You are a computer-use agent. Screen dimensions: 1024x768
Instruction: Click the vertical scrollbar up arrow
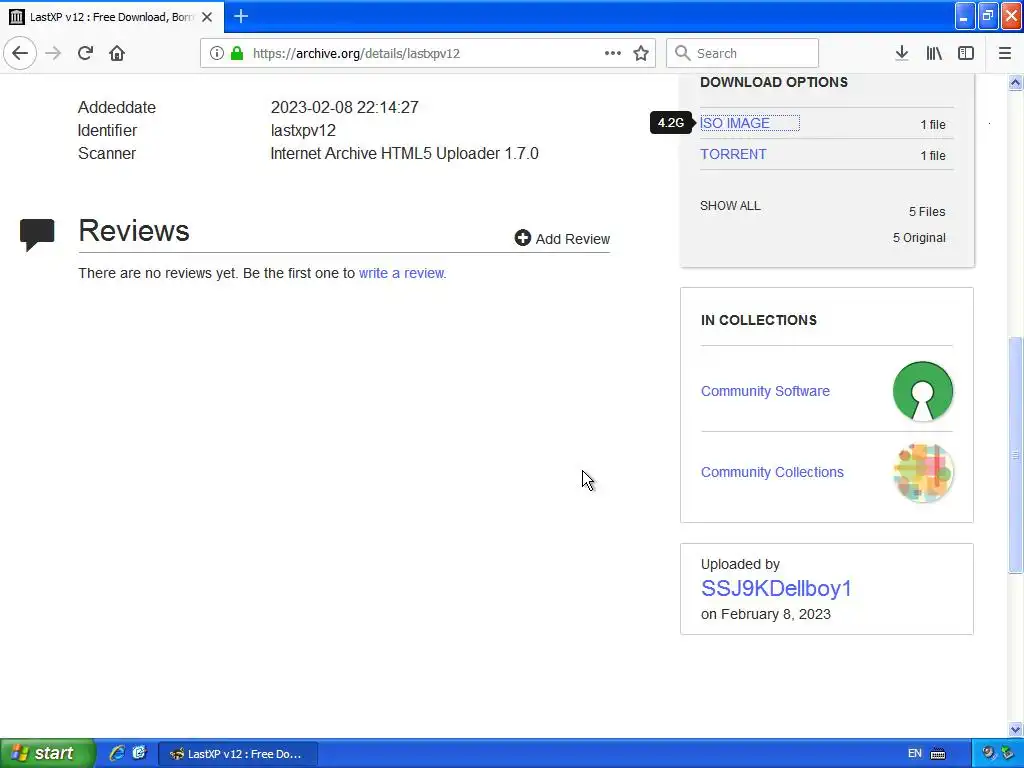click(x=1016, y=82)
